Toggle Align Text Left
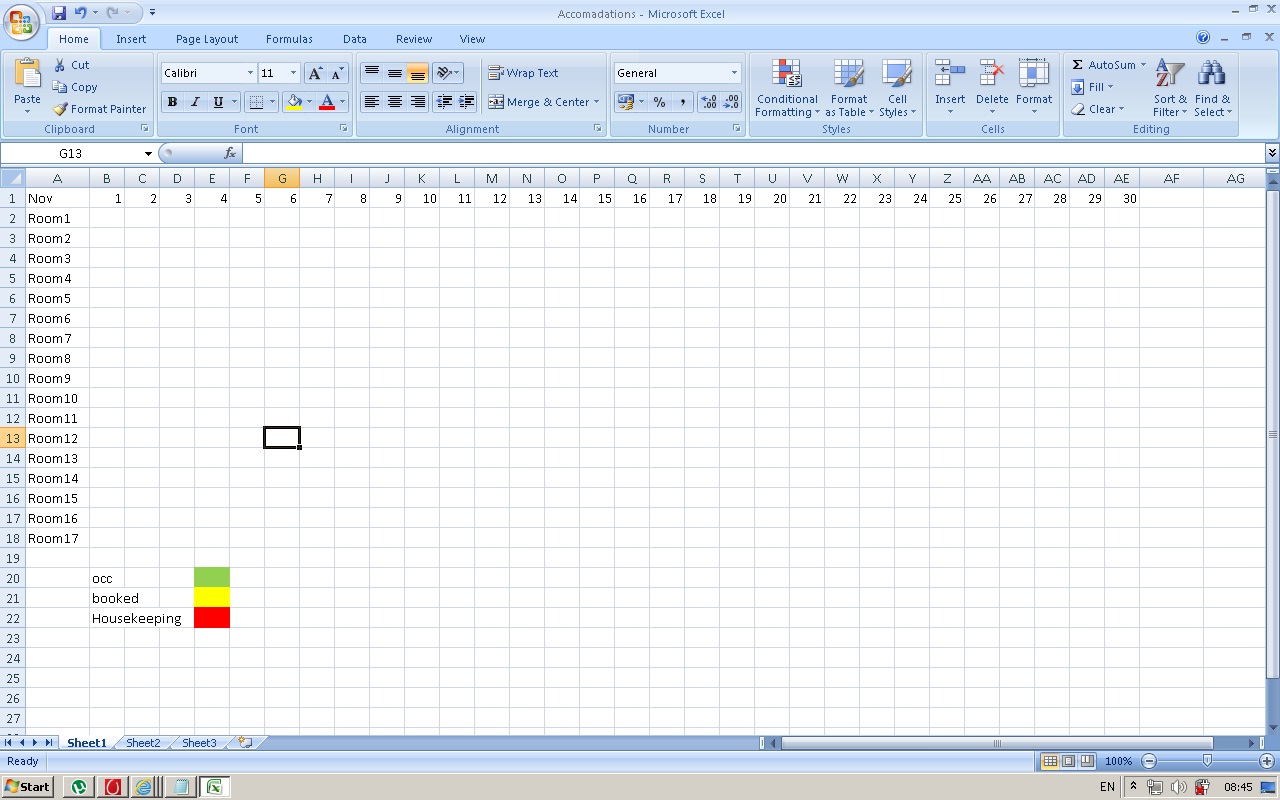Viewport: 1280px width, 800px height. [x=372, y=102]
